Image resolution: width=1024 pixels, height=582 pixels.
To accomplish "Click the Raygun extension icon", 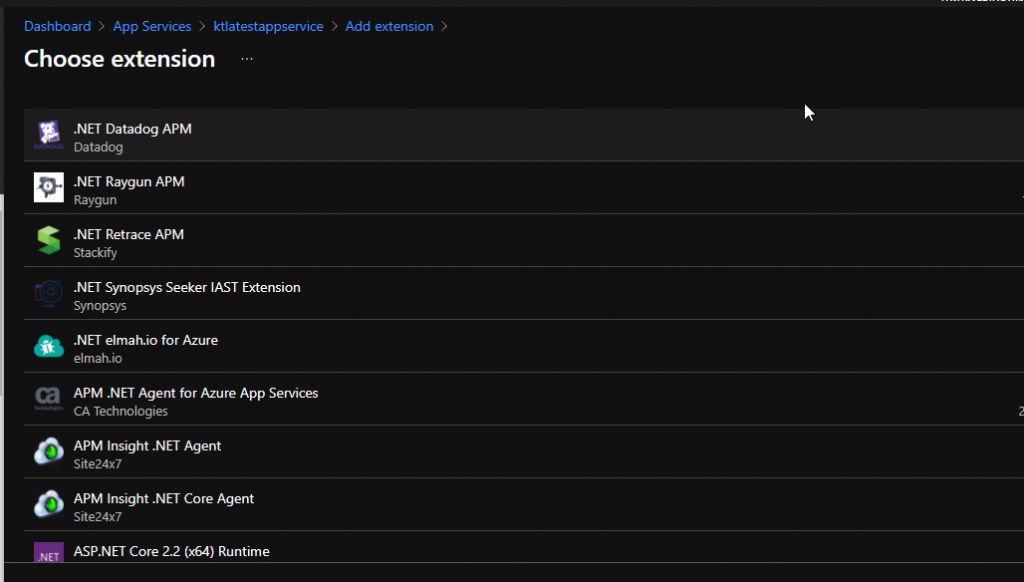I will [49, 187].
